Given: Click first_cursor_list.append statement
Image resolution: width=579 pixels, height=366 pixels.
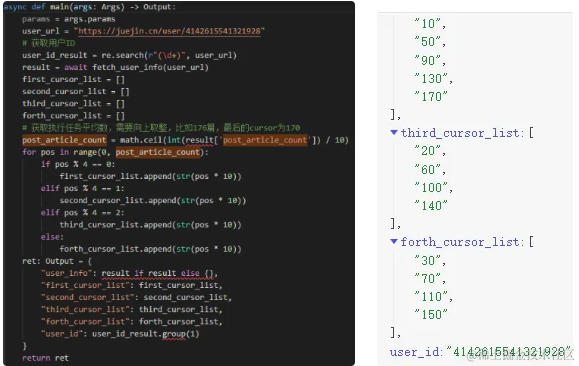Looking at the screenshot, I should pyautogui.click(x=150, y=177).
